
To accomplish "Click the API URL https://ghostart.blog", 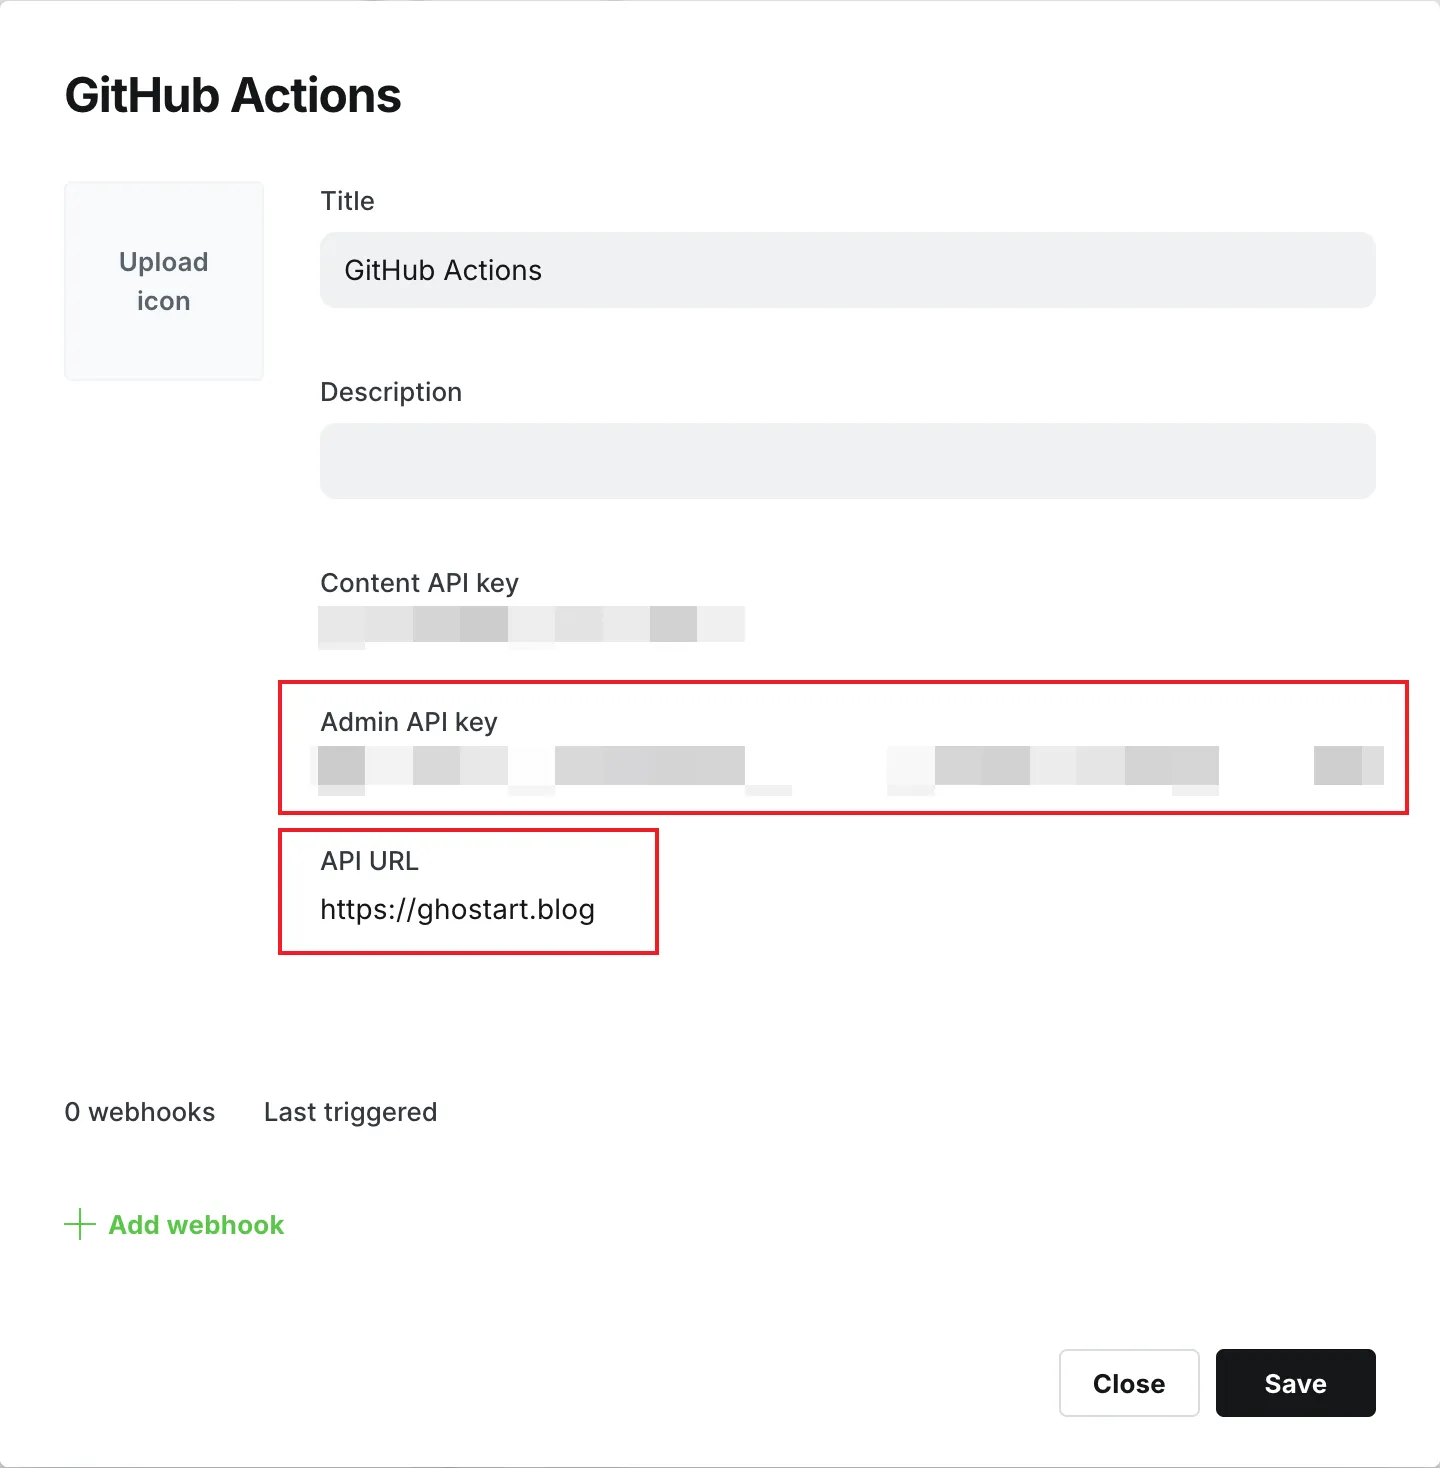I will coord(458,909).
